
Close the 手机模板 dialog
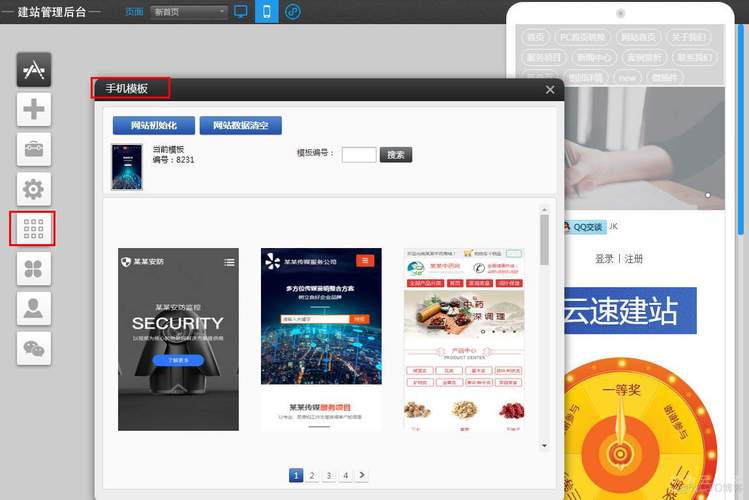[550, 90]
